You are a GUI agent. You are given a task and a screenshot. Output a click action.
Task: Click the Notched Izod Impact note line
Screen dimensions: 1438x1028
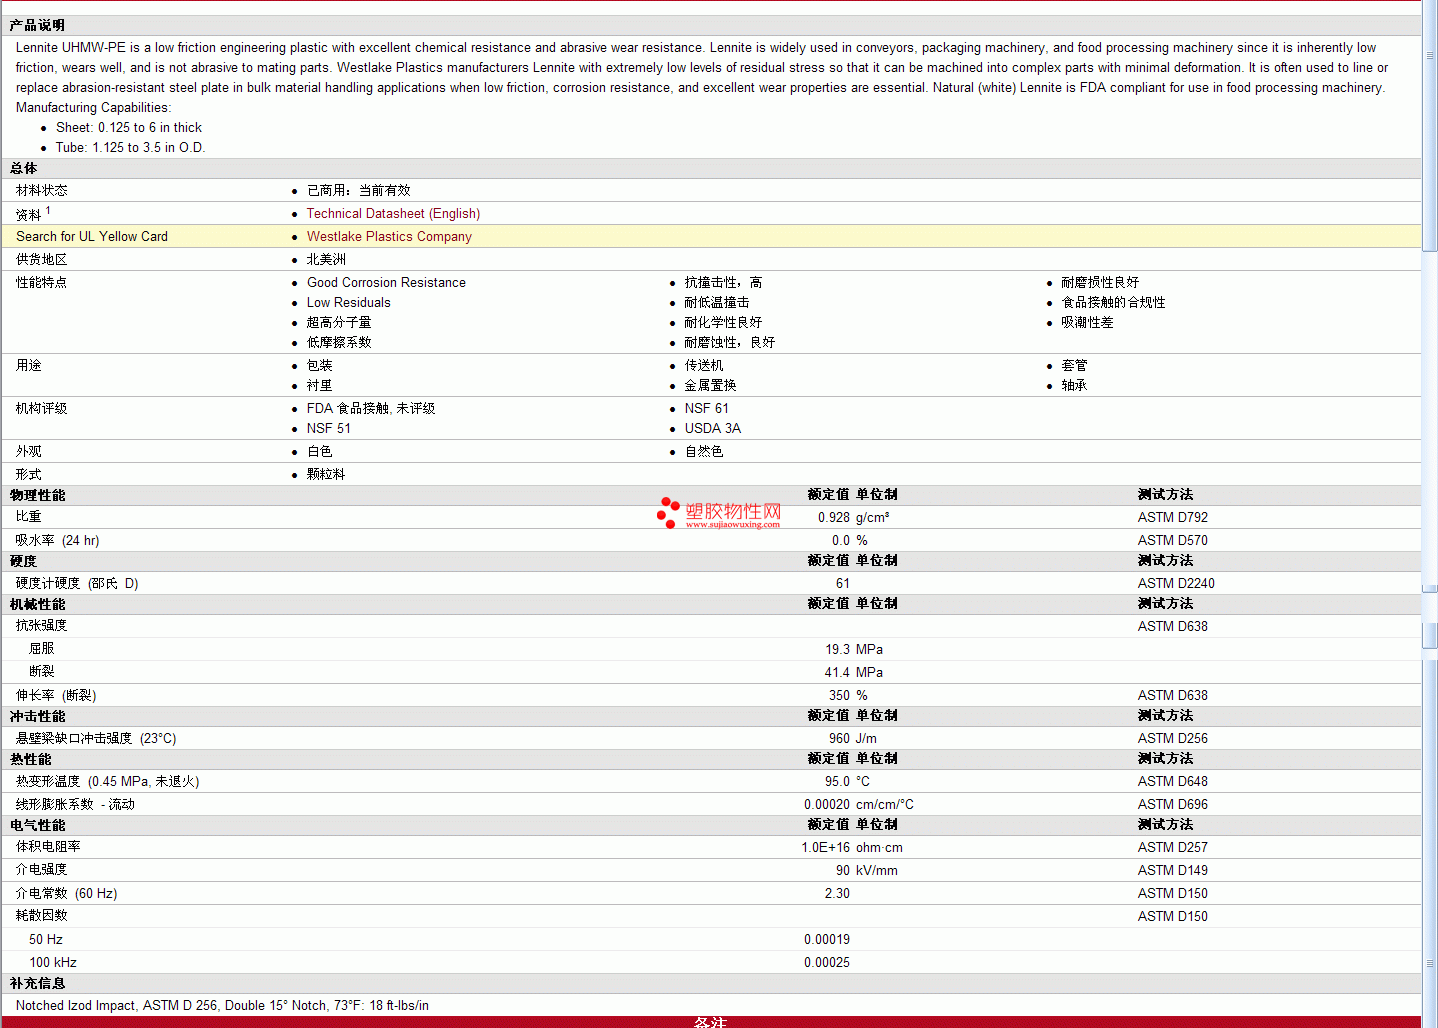click(222, 1005)
